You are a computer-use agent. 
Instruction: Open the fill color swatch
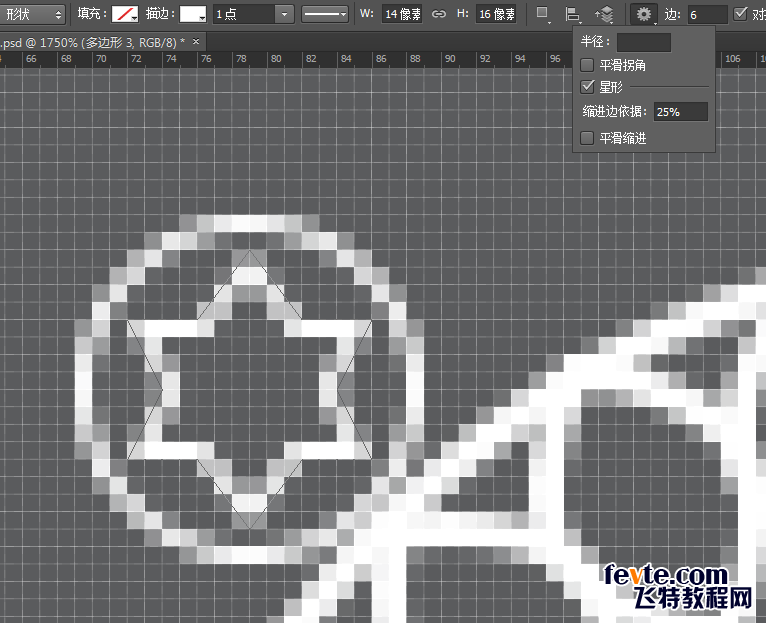tap(125, 14)
